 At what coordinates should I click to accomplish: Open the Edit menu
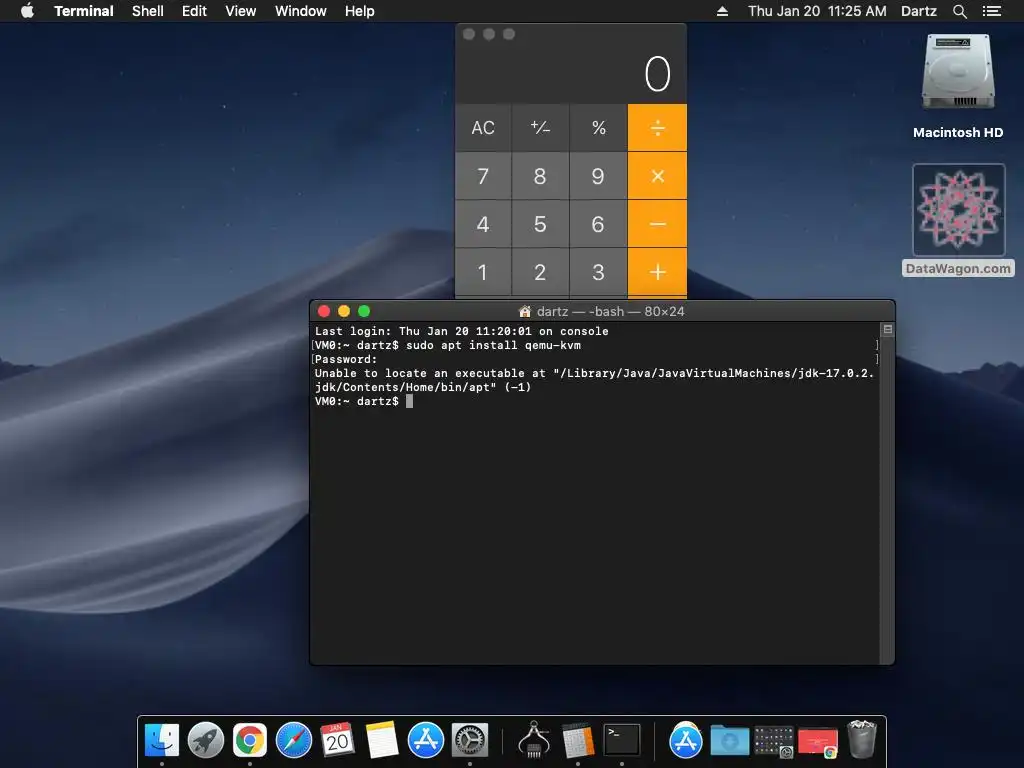coord(194,11)
